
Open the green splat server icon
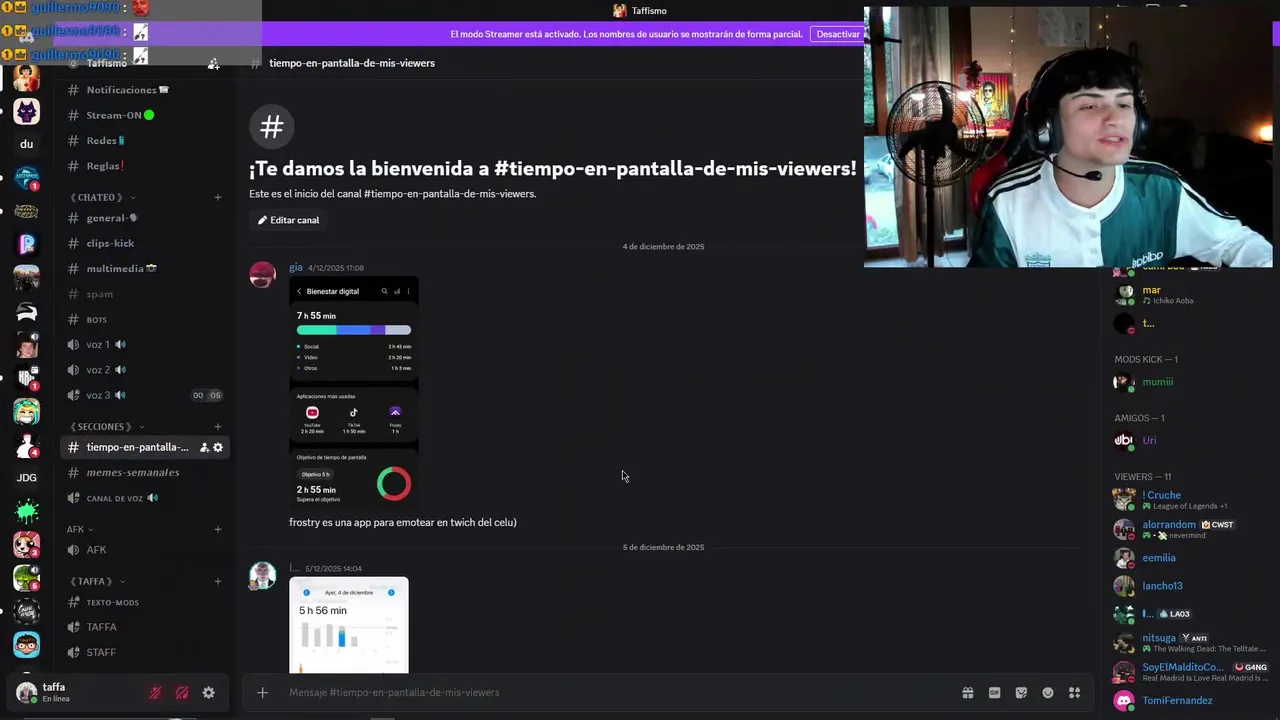click(x=26, y=511)
